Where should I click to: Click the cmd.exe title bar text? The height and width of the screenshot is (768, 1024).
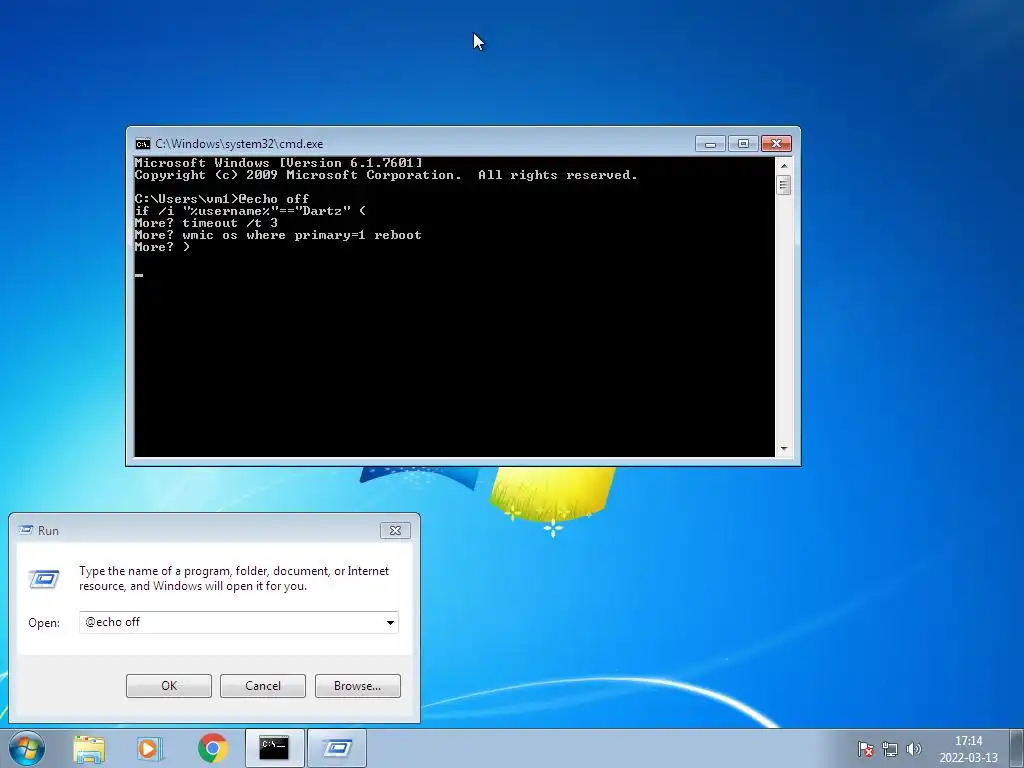coord(239,144)
